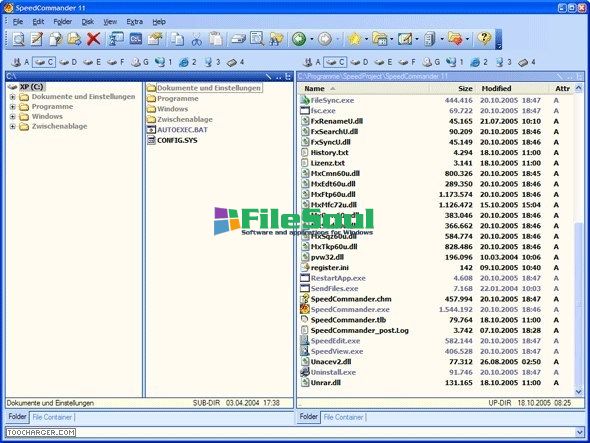This screenshot has height=443, width=590.
Task: Click the notepad with pencil toolbar icon
Action: (x=405, y=39)
